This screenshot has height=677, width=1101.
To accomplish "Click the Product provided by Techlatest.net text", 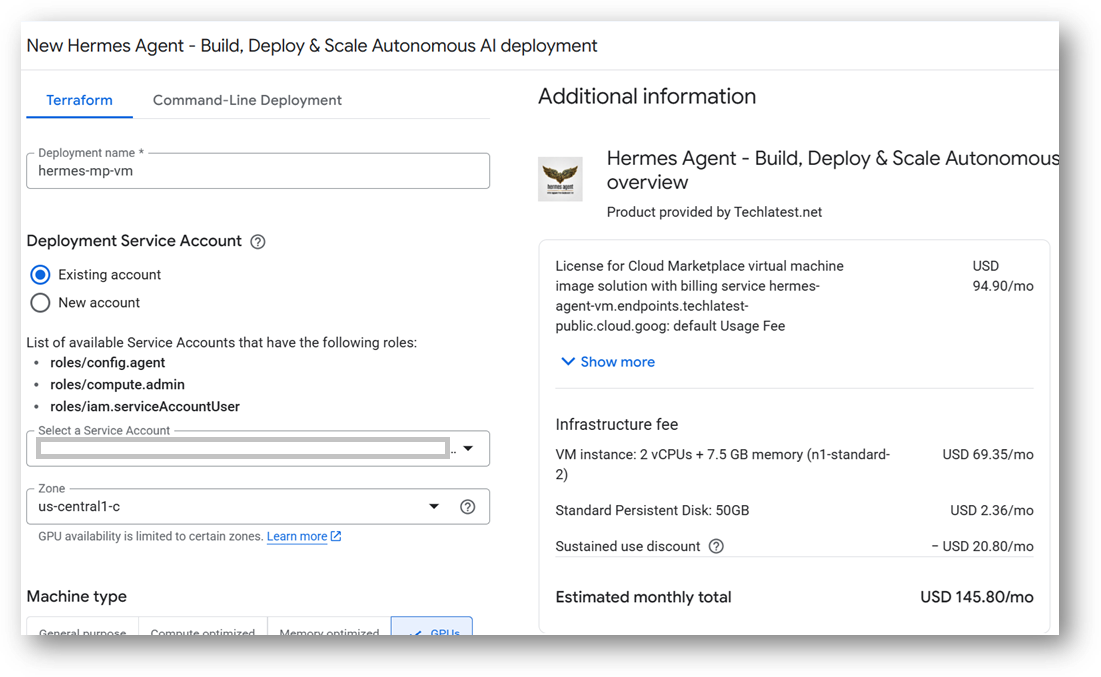I will coord(714,212).
